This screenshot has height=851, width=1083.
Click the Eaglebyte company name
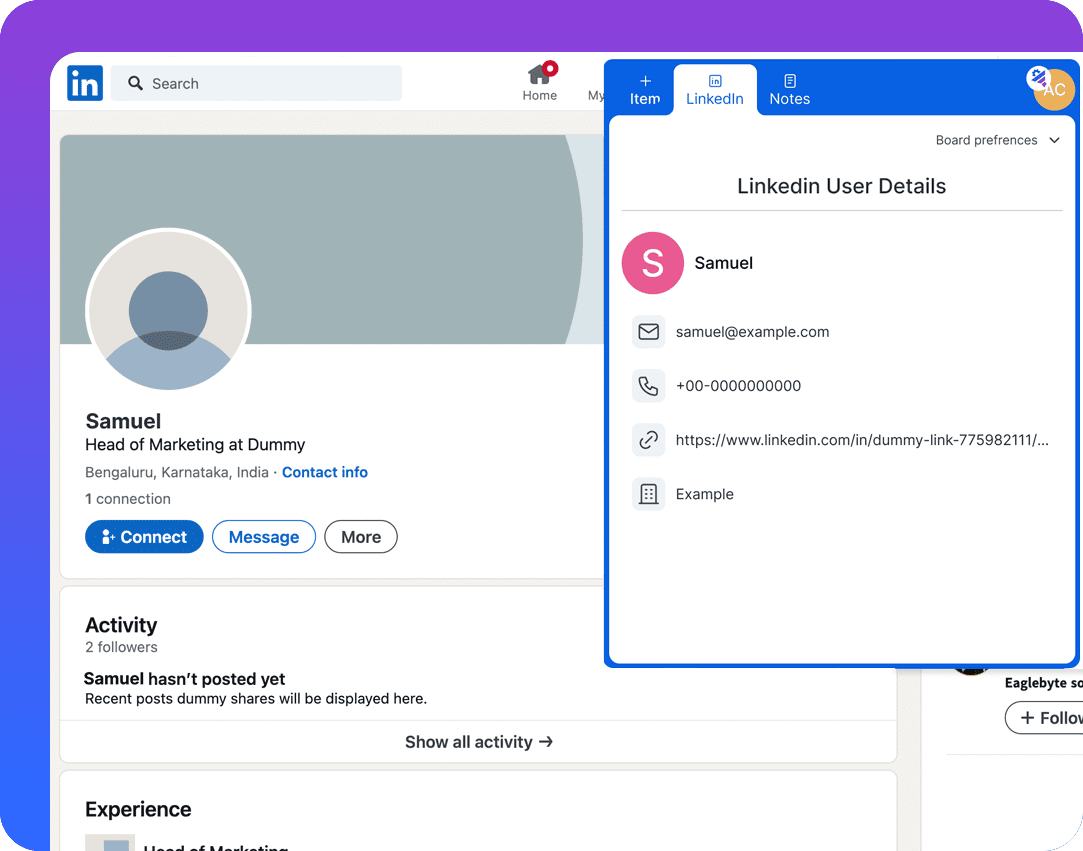[1043, 683]
